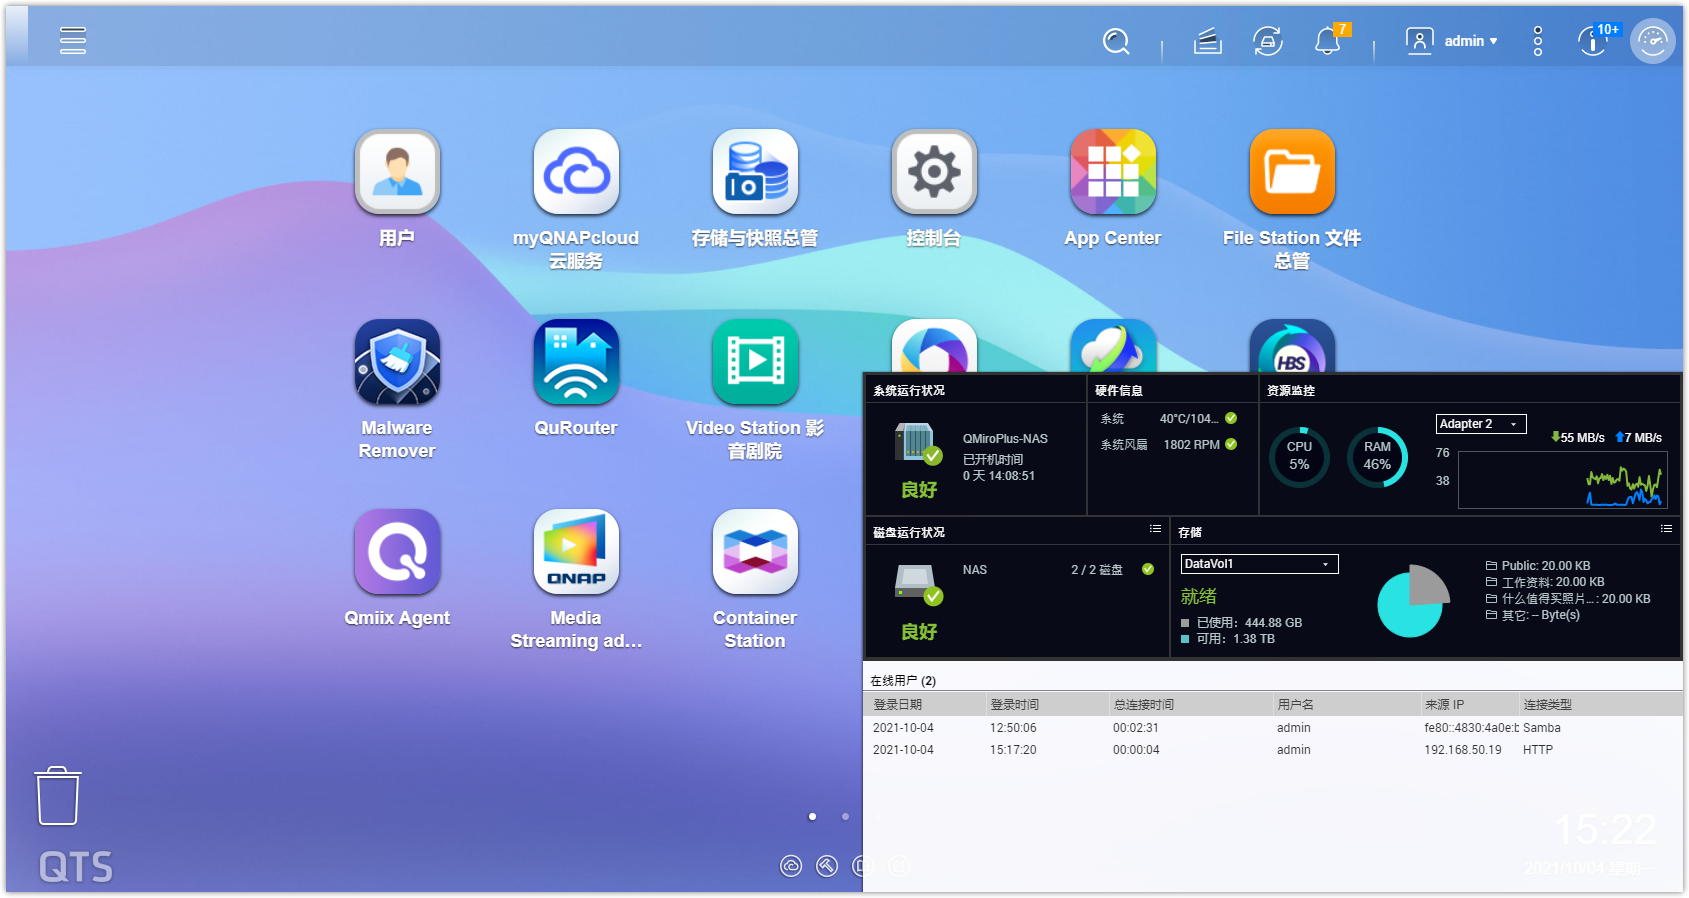Image resolution: width=1689 pixels, height=898 pixels.
Task: Open the 系统运行状况 panel title
Action: [909, 391]
